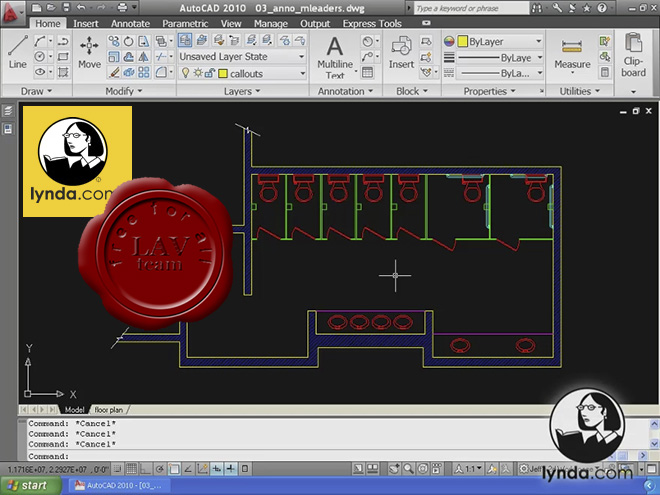Toggle Ortho mode in status bar
The width and height of the screenshot is (660, 495).
click(145, 468)
